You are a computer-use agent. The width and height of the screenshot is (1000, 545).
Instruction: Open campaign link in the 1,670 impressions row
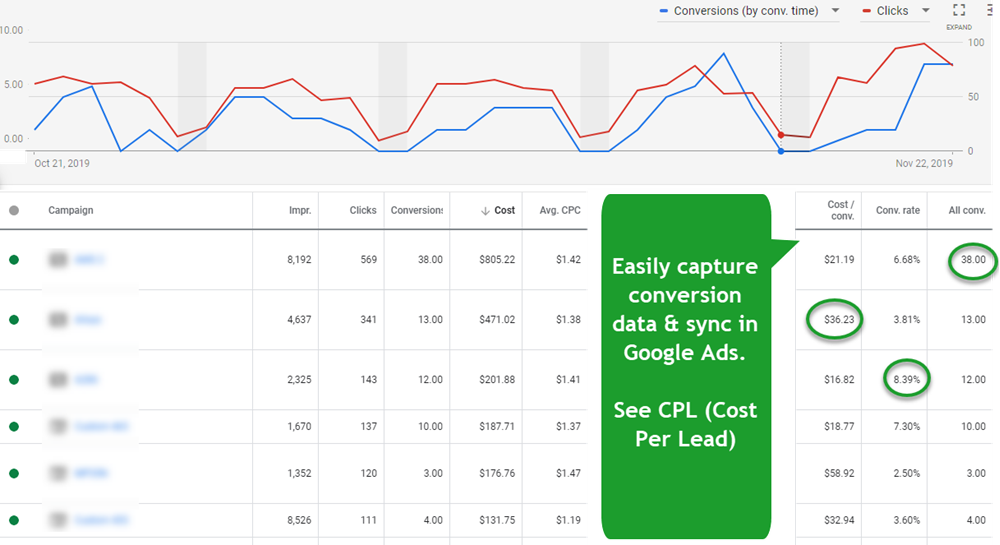pos(101,426)
